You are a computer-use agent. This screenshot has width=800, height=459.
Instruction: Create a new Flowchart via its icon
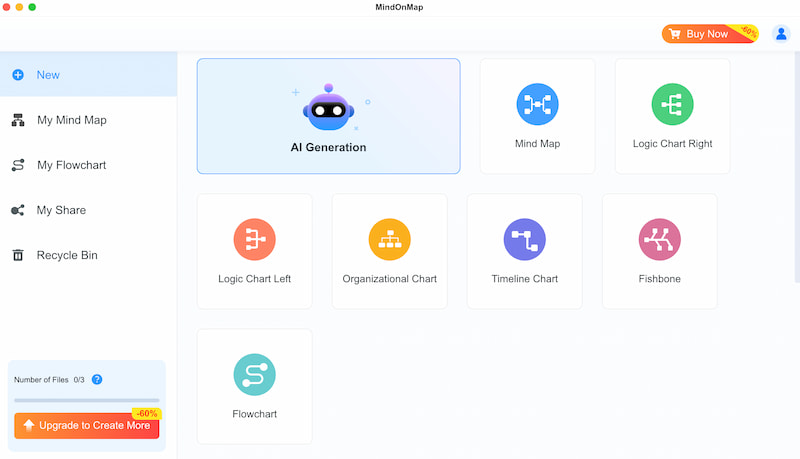254,374
